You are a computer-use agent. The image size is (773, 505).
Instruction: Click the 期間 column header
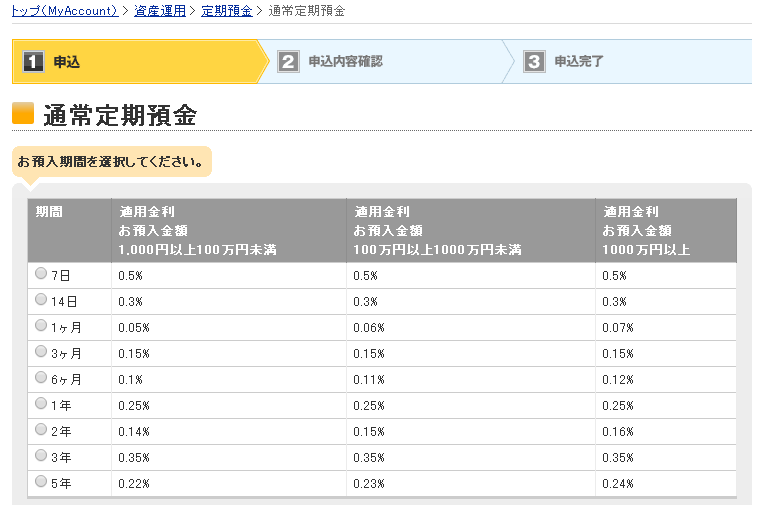[50, 212]
